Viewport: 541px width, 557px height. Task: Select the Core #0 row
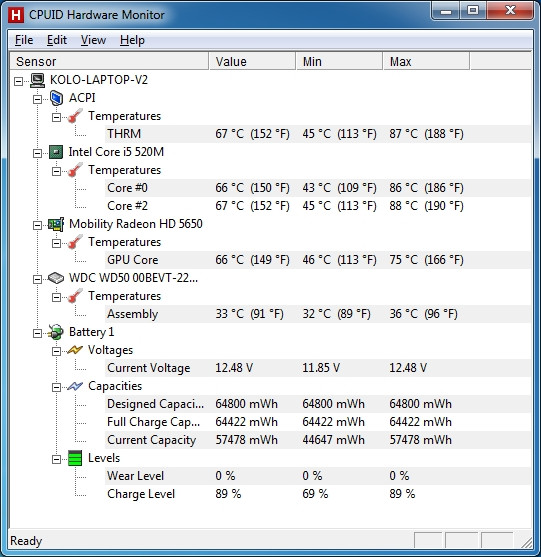(x=318, y=188)
